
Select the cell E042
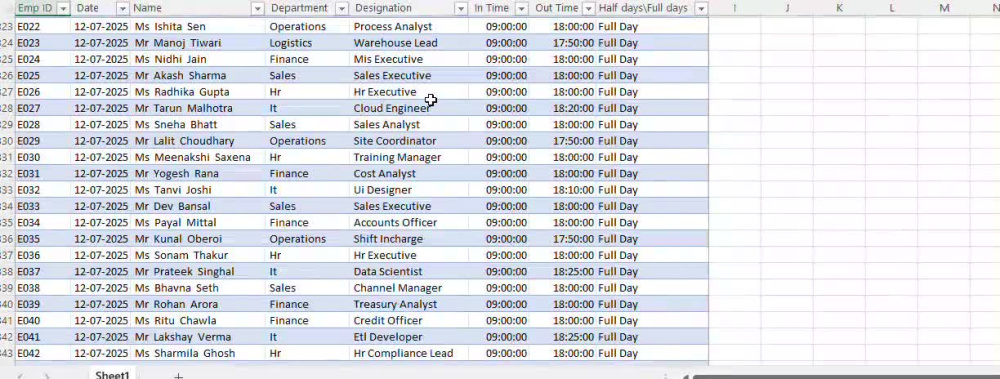(x=43, y=353)
